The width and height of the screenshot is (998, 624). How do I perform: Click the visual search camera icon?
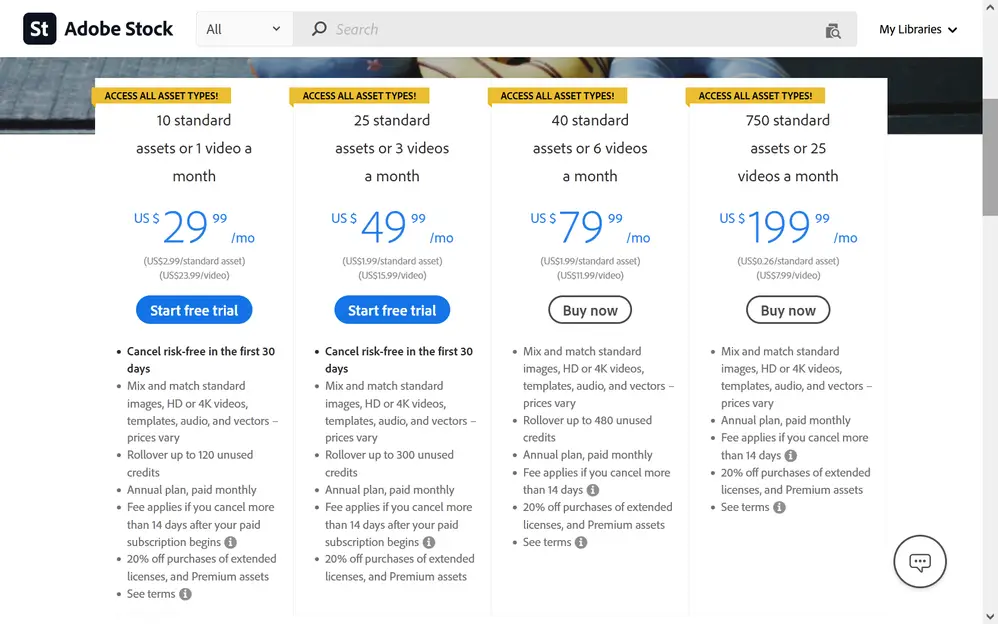tap(833, 30)
